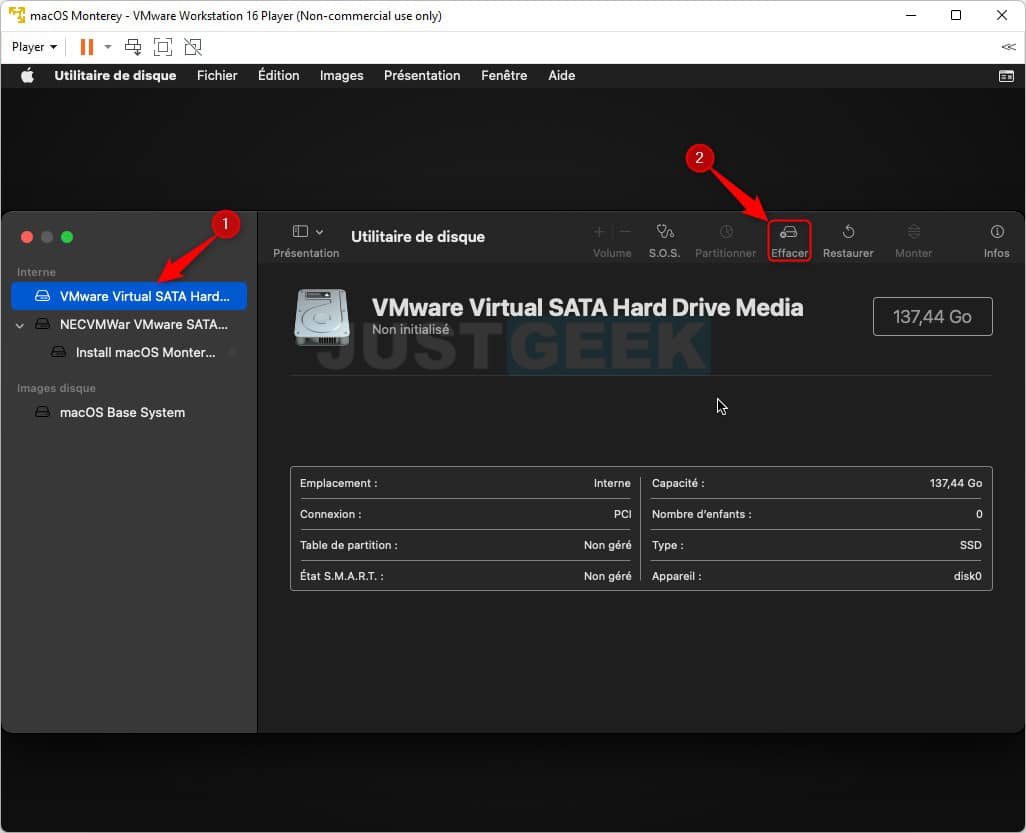Click the Capacité row value
1026x833 pixels.
click(955, 483)
